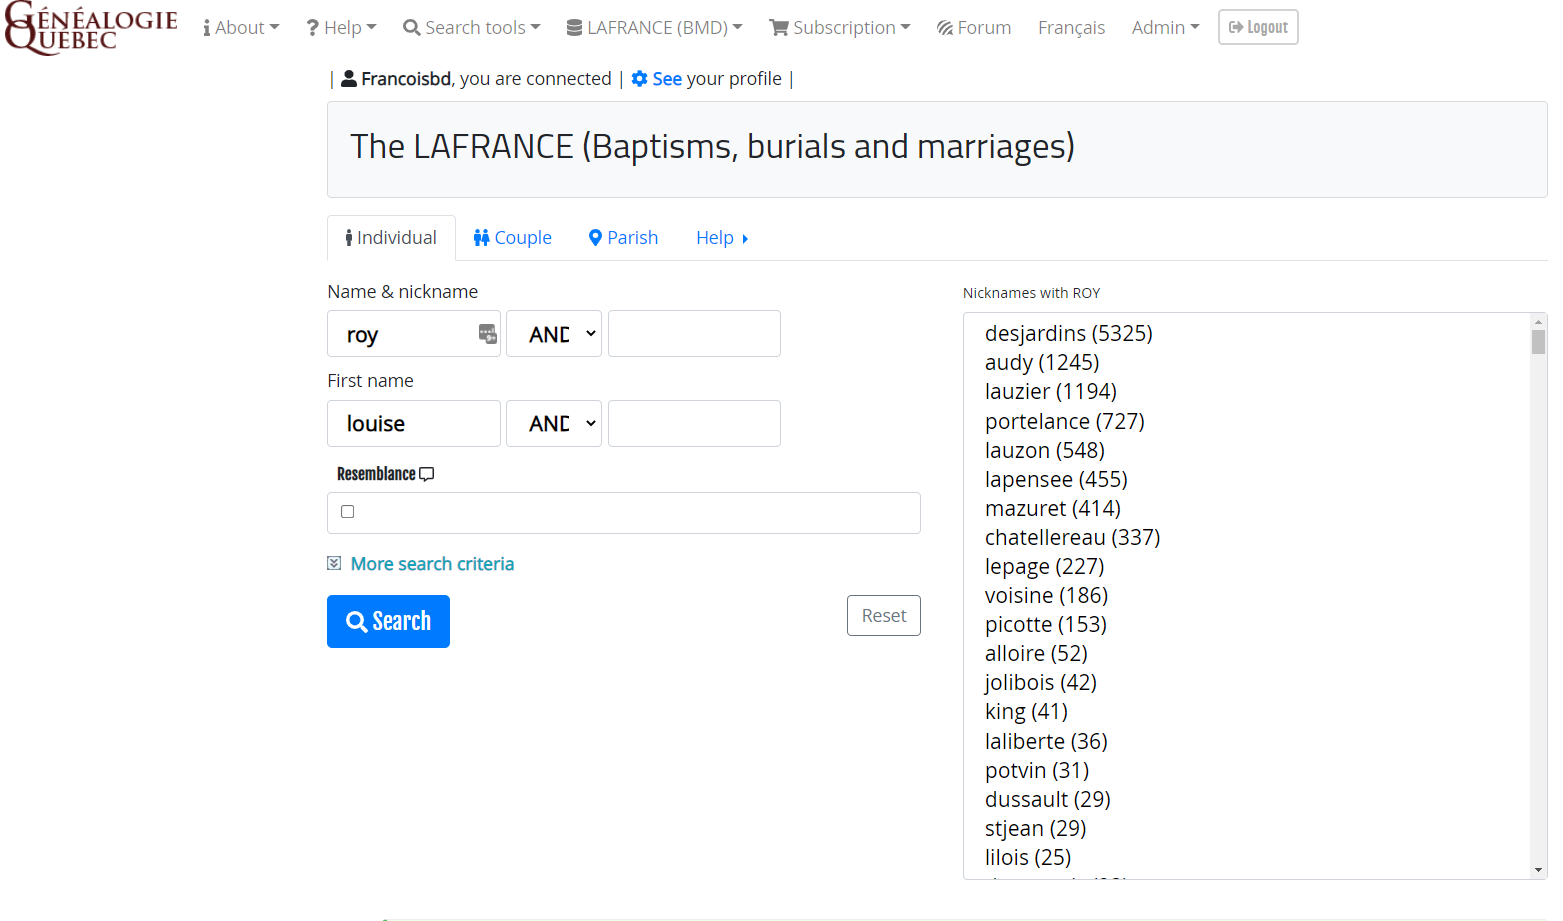The height and width of the screenshot is (921, 1563).
Task: Toggle the Resemblance checkbox
Action: click(x=348, y=512)
